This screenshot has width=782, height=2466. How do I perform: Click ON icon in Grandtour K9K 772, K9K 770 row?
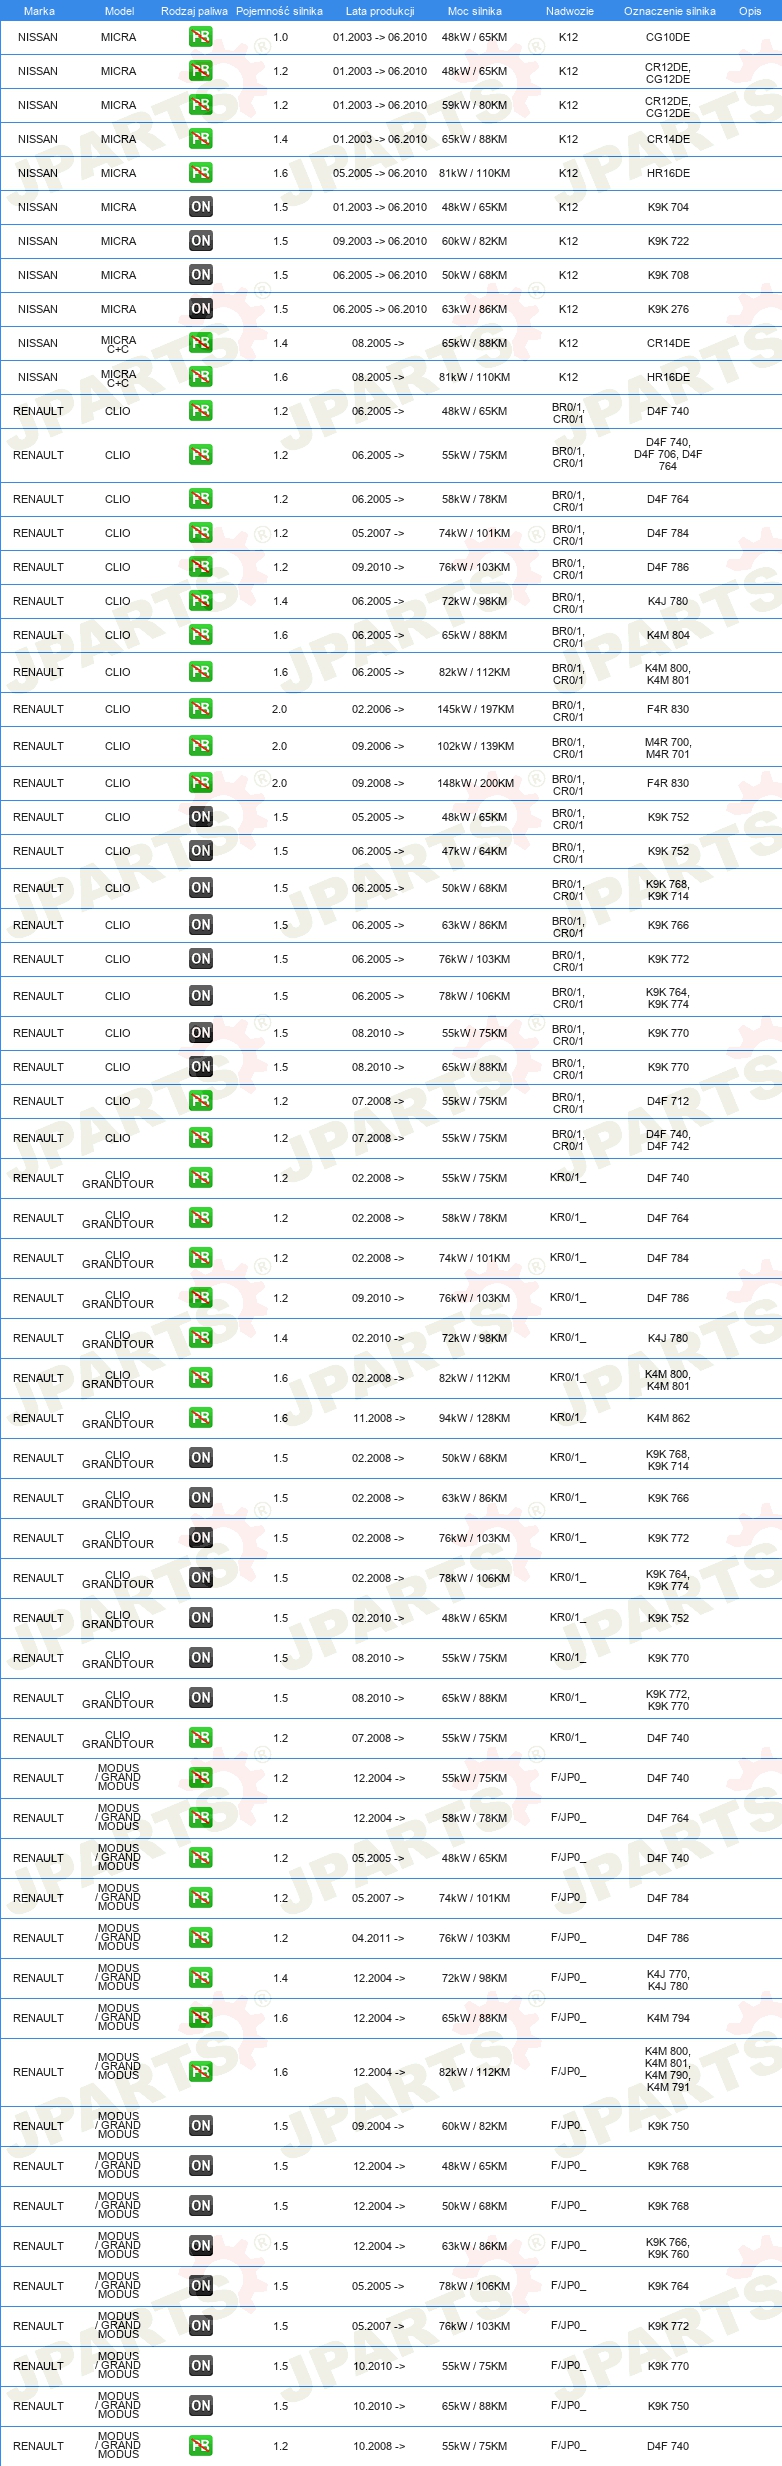[200, 1698]
